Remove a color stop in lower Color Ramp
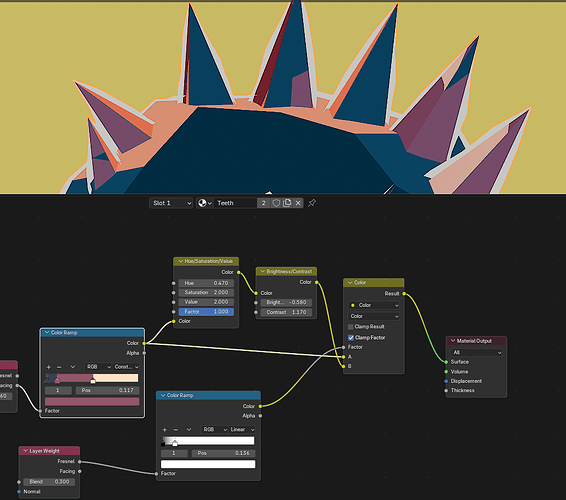The height and width of the screenshot is (500, 566). pos(176,430)
